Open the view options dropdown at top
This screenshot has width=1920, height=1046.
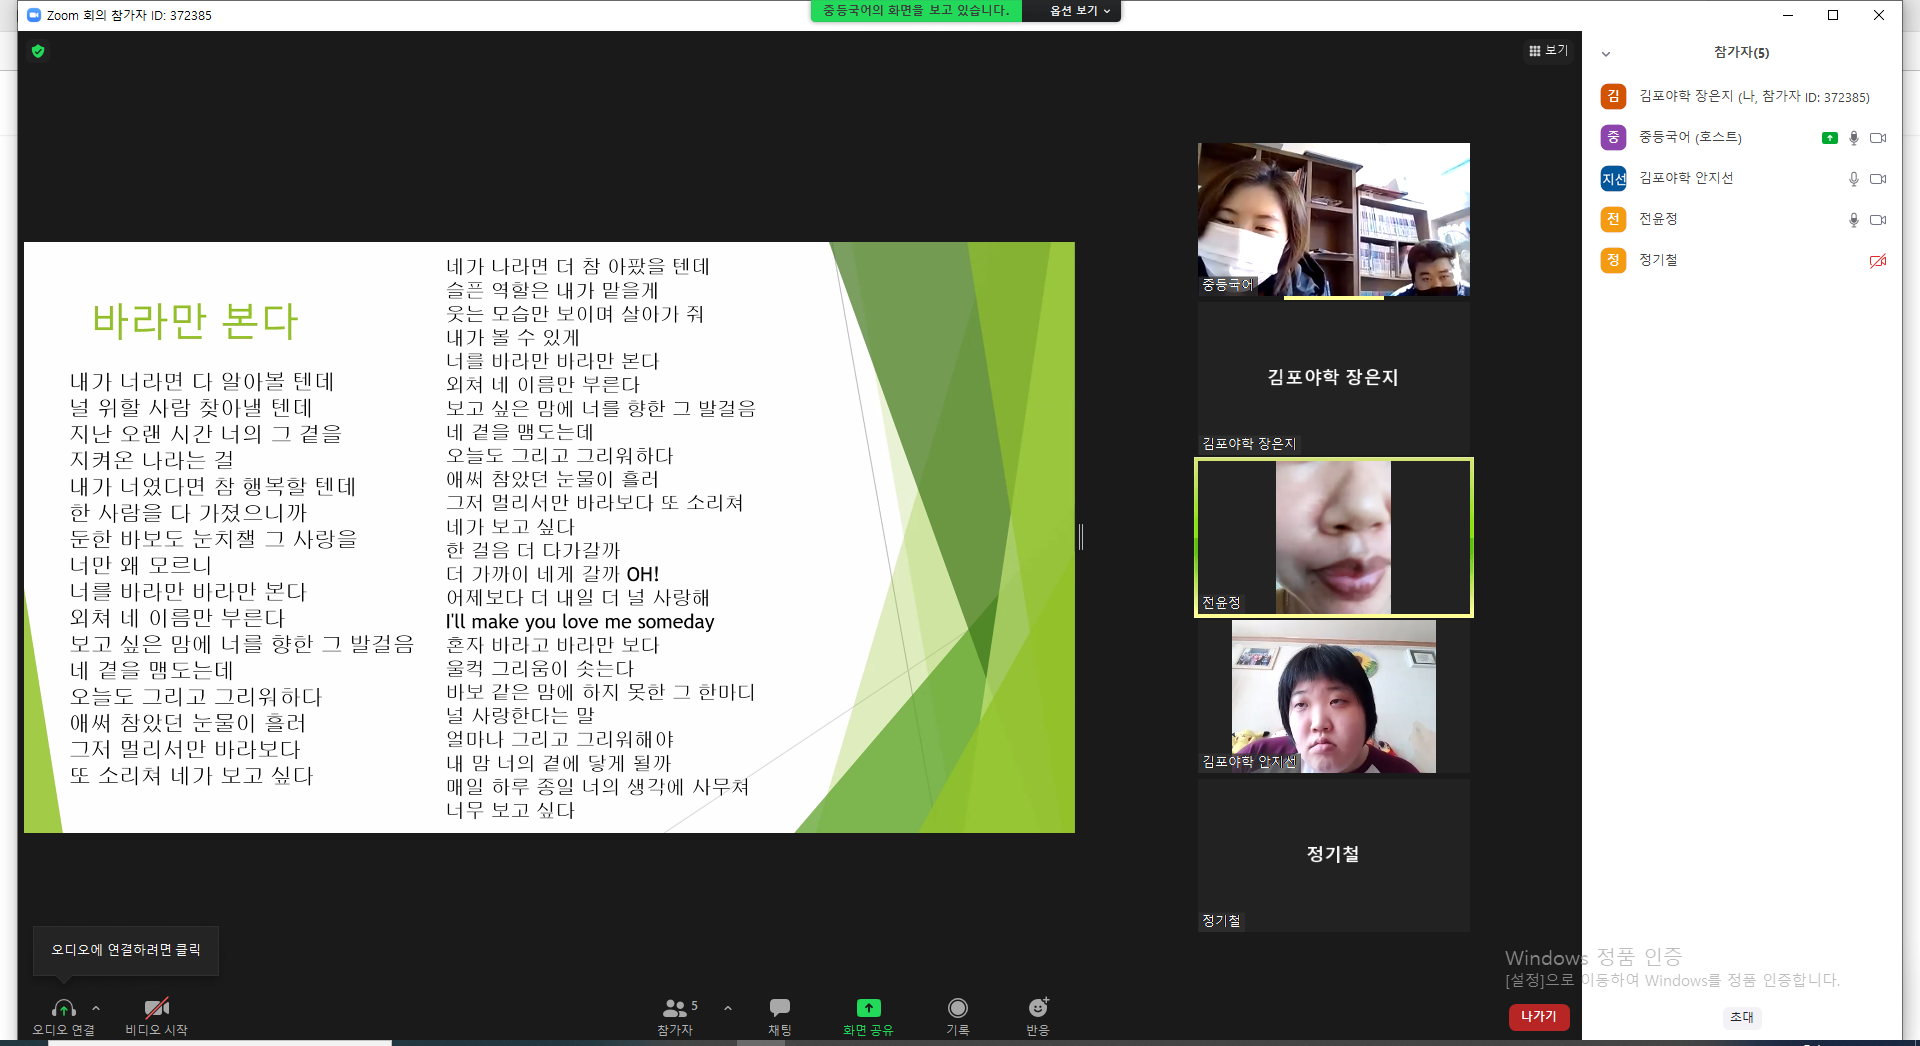[x=1079, y=11]
